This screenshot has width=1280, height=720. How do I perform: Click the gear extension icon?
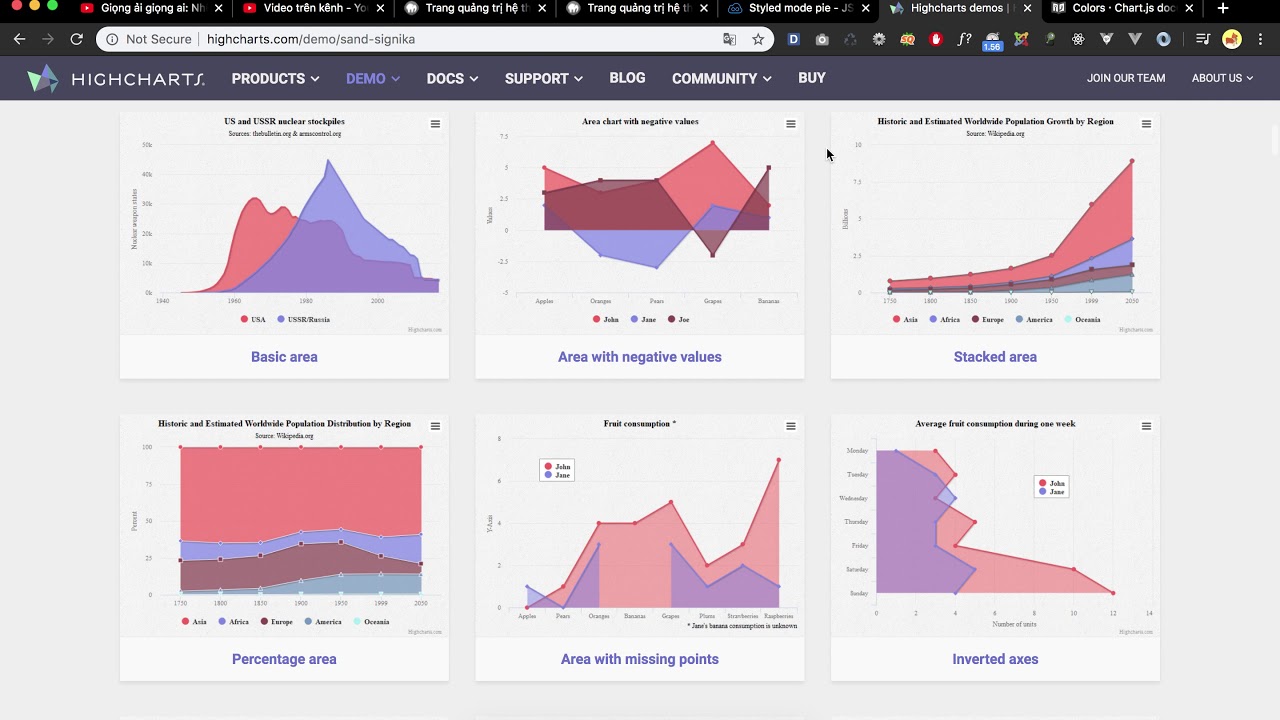pyautogui.click(x=879, y=39)
